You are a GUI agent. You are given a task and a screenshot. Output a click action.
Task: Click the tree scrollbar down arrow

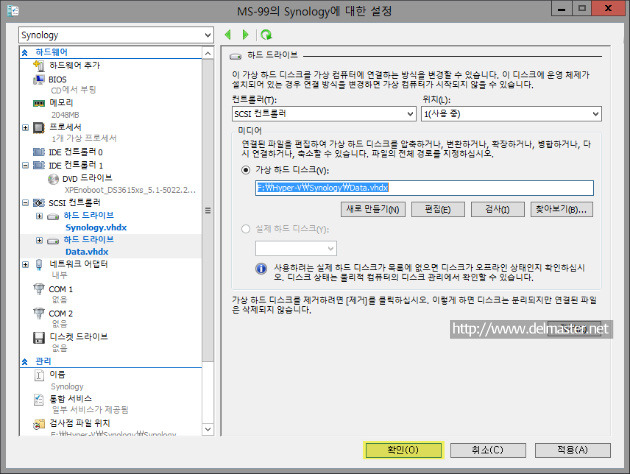[208, 429]
